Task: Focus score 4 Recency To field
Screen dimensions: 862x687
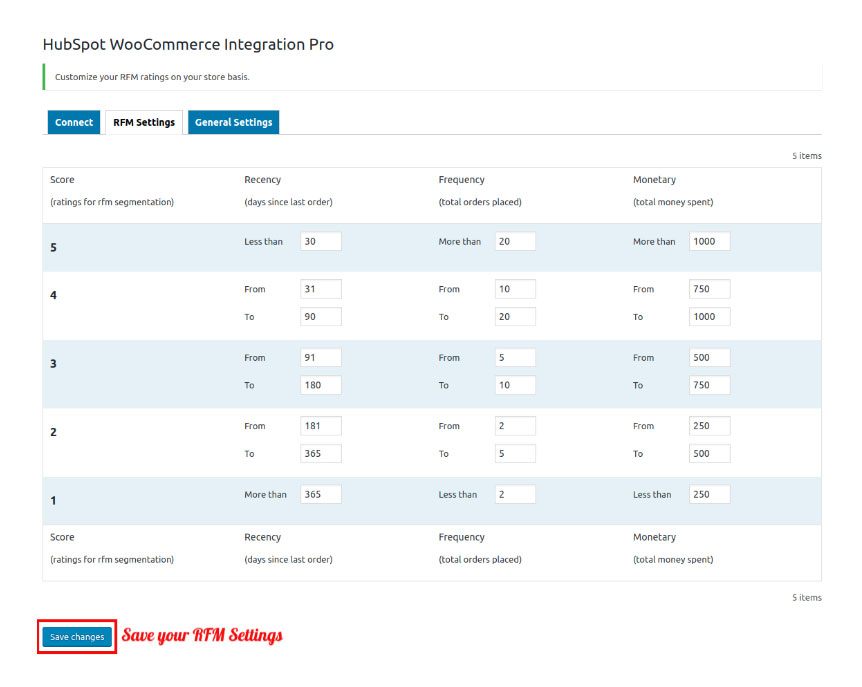Action: [321, 317]
